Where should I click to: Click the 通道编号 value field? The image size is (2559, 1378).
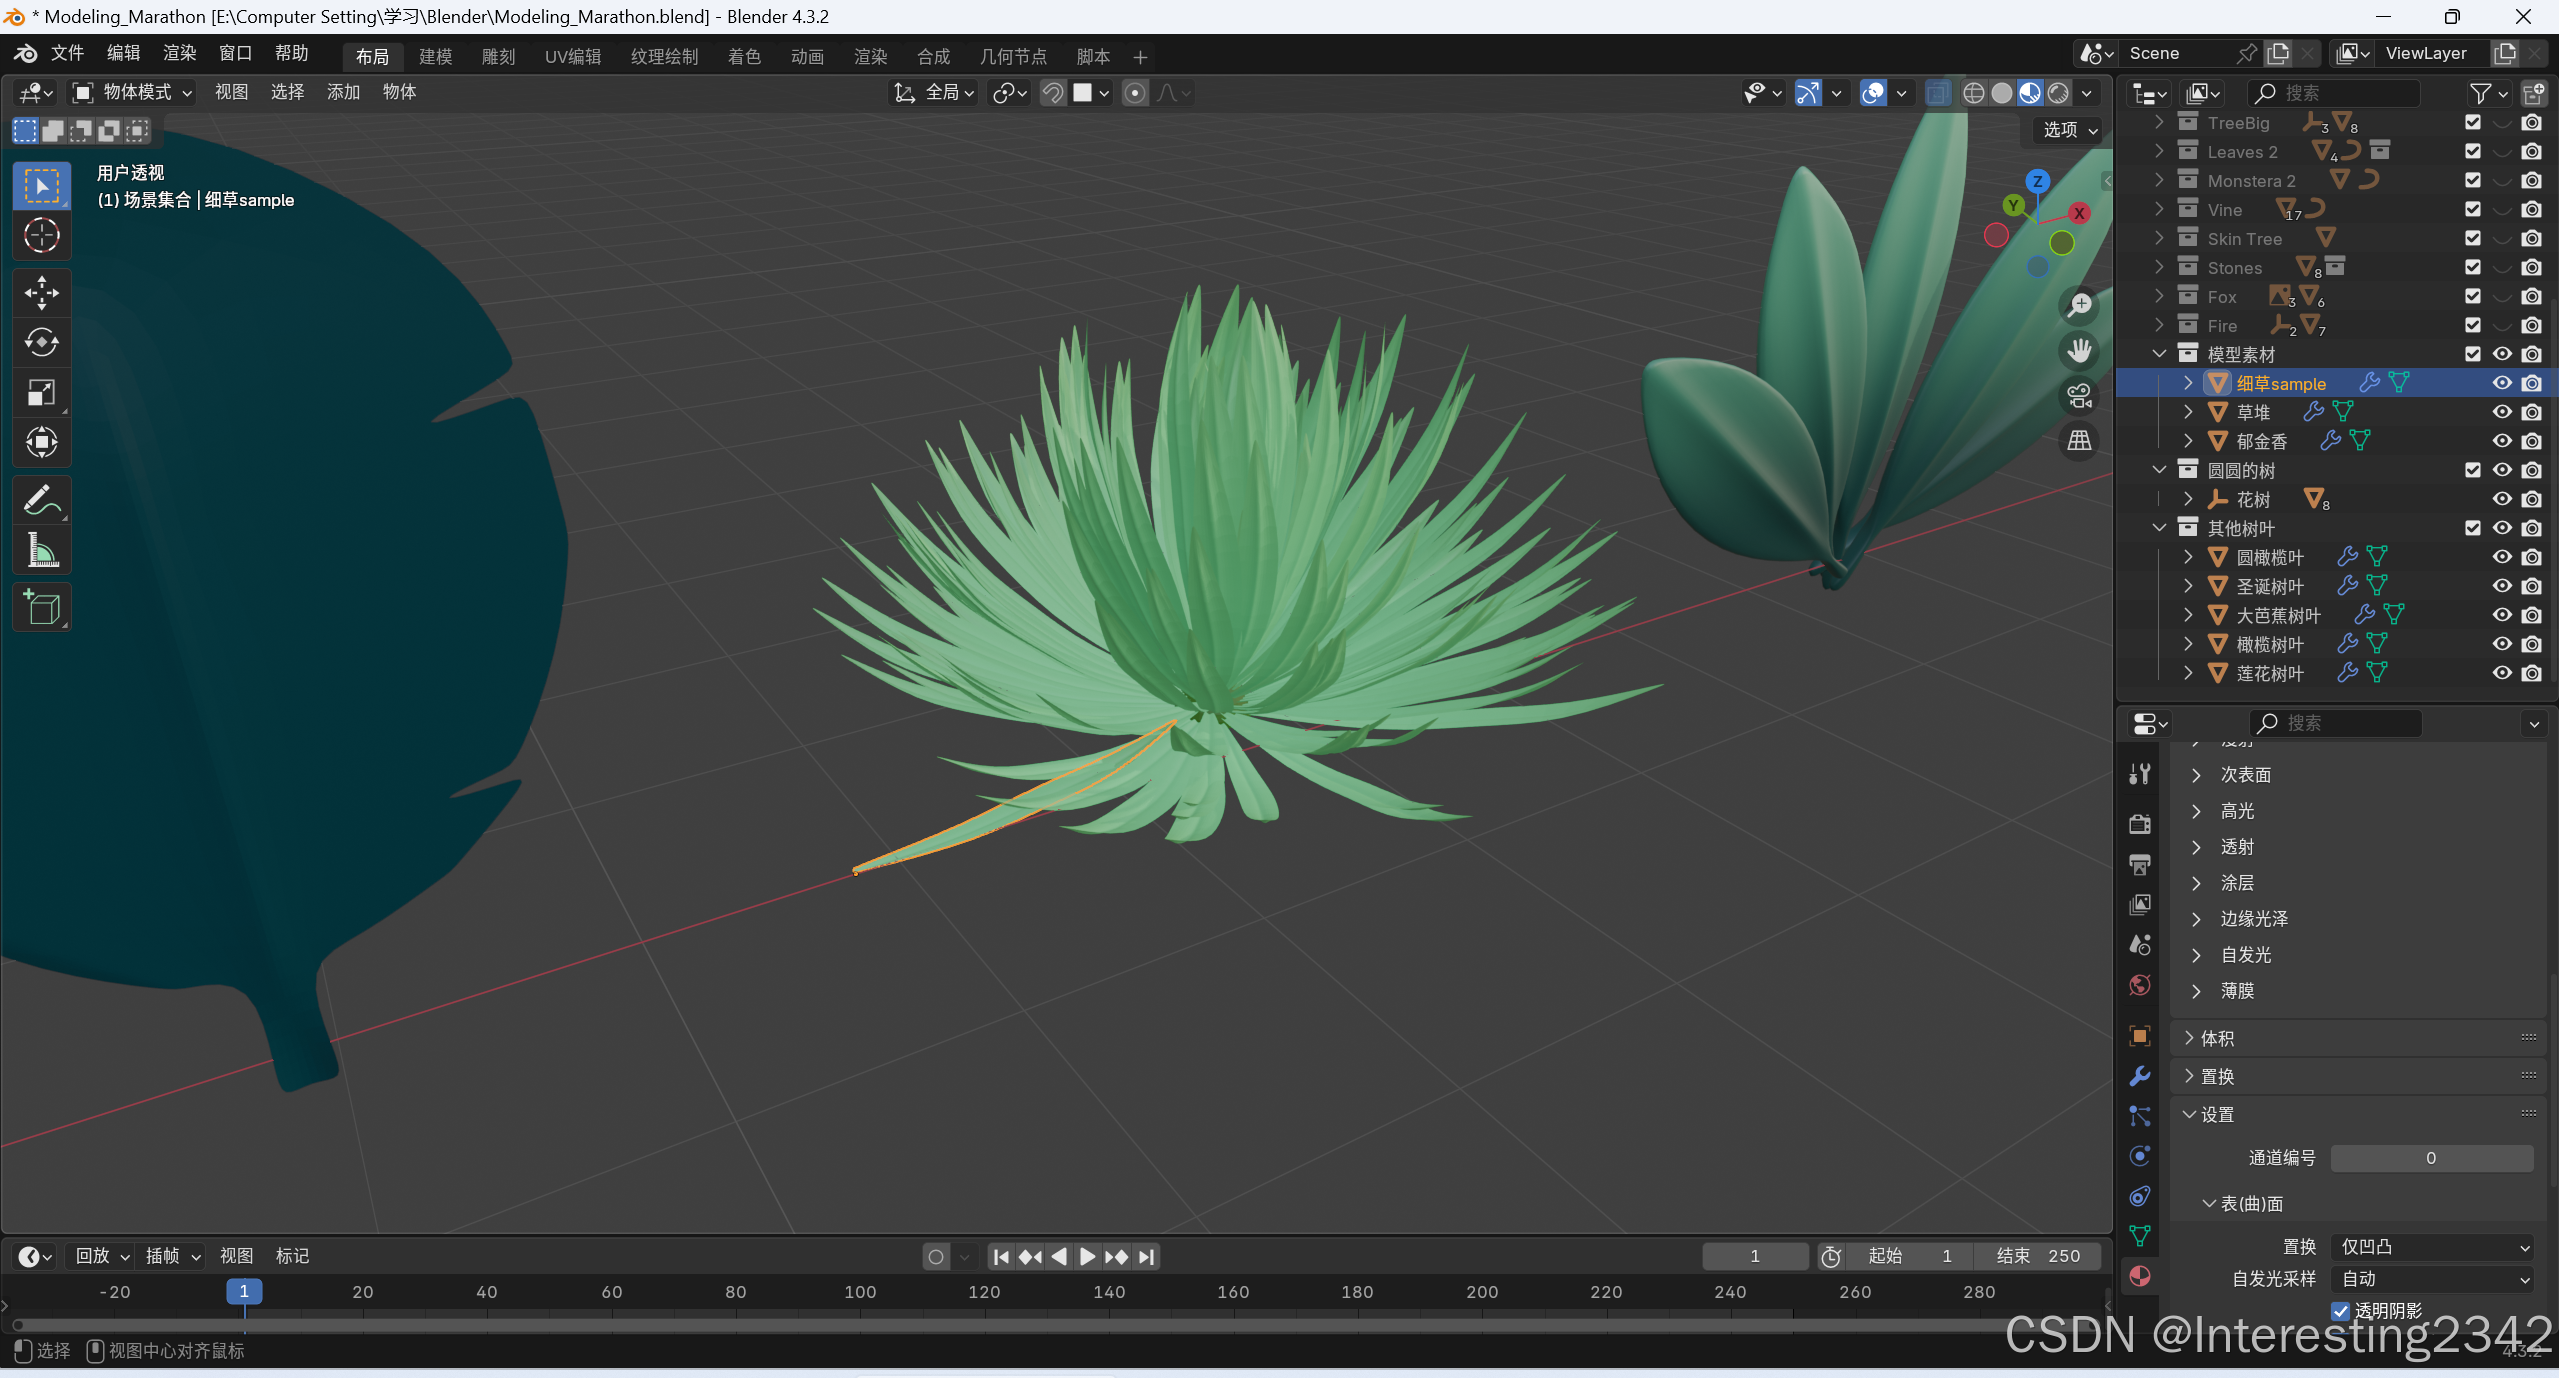[x=2431, y=1158]
